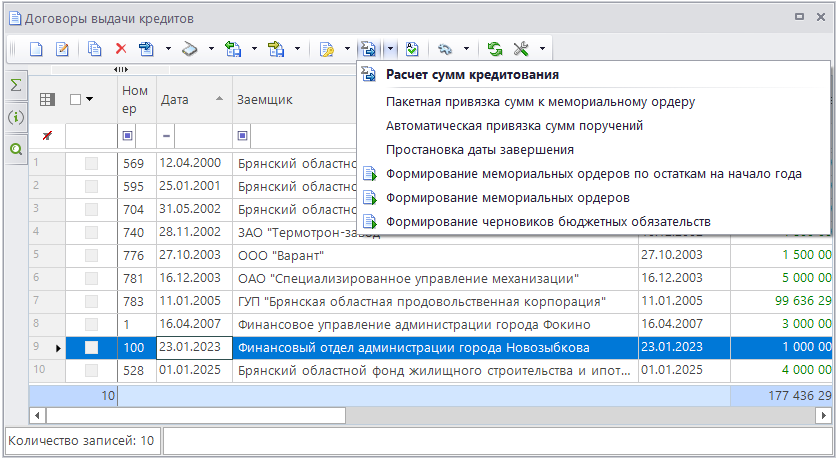Toggle the select-all checkbox in table header
838x460 pixels.
[75, 99]
